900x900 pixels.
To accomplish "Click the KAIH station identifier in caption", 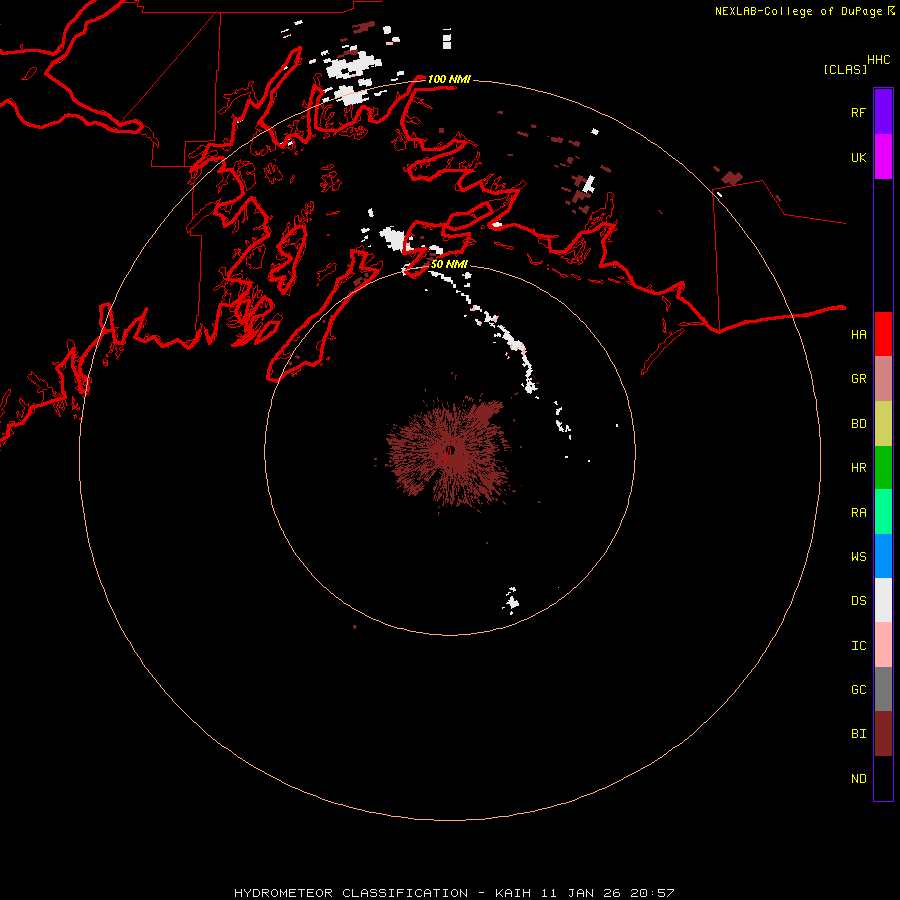I will (x=515, y=893).
